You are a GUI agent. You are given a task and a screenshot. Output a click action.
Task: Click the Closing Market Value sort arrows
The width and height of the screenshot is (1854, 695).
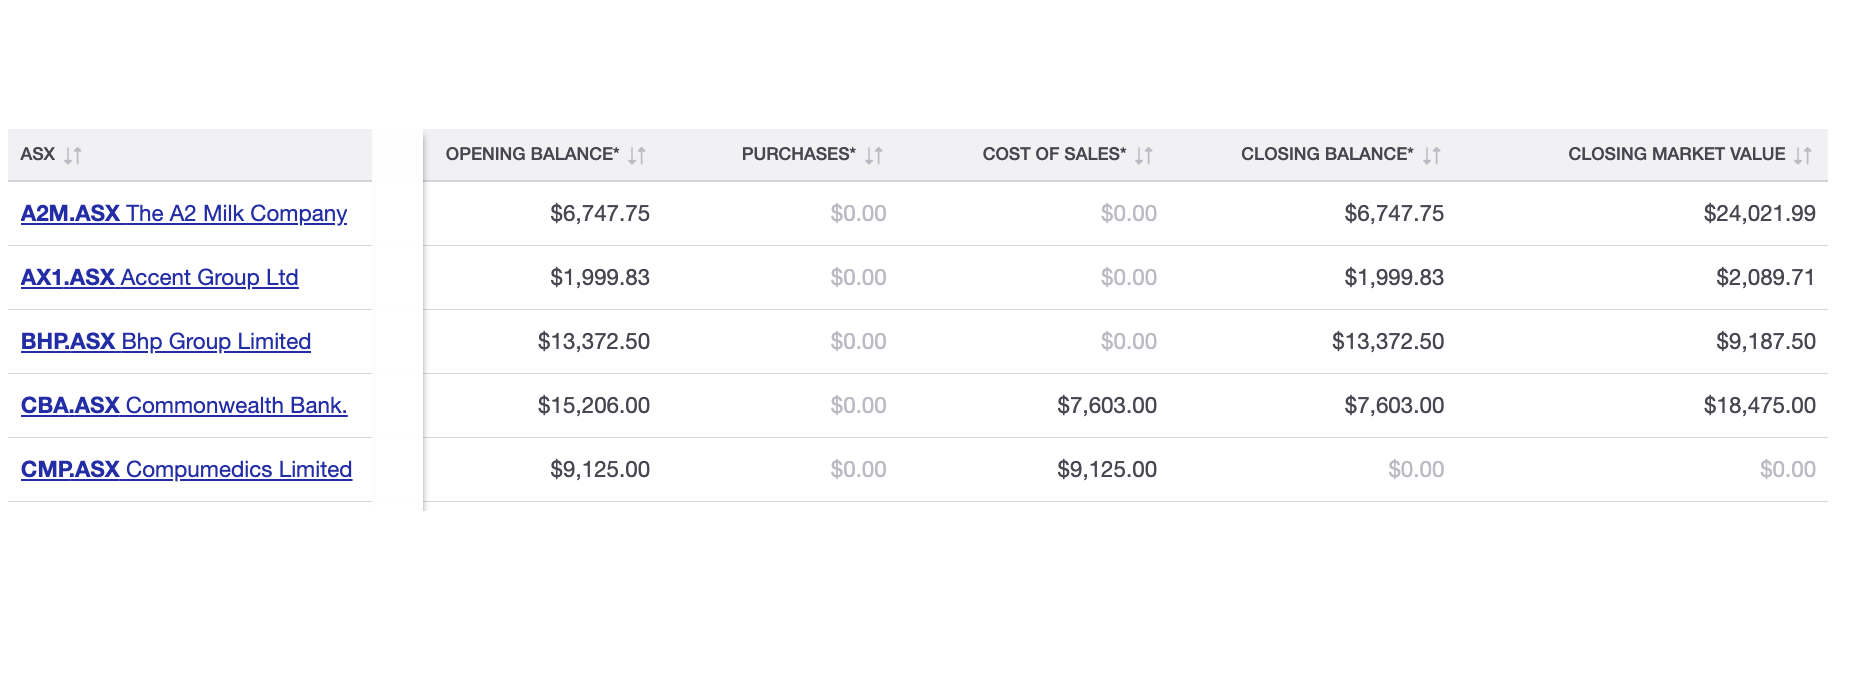[1803, 155]
